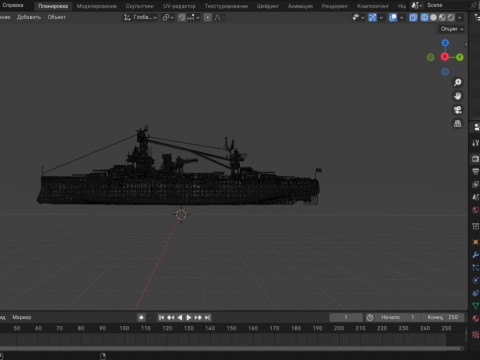Toggle the camera view icon
Image resolution: width=480 pixels, height=360 pixels.
pos(458,110)
